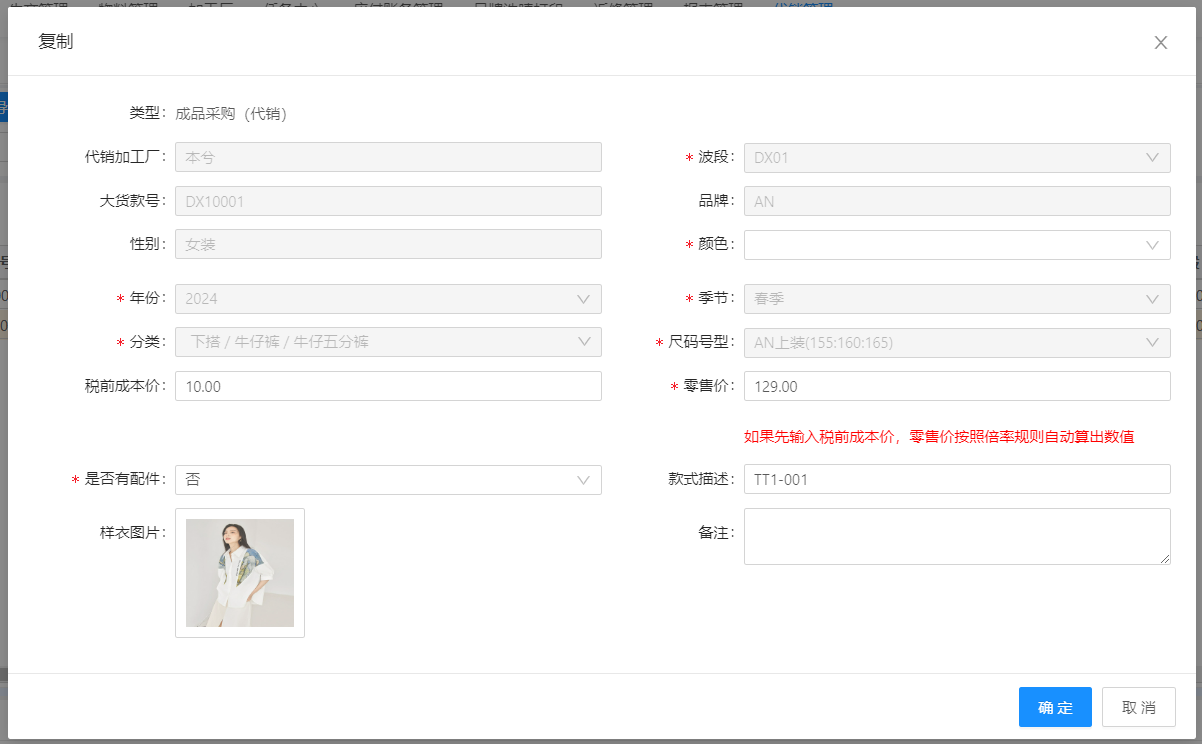The width and height of the screenshot is (1202, 744).
Task: Expand the 是否有配件 dropdown
Action: 388,480
